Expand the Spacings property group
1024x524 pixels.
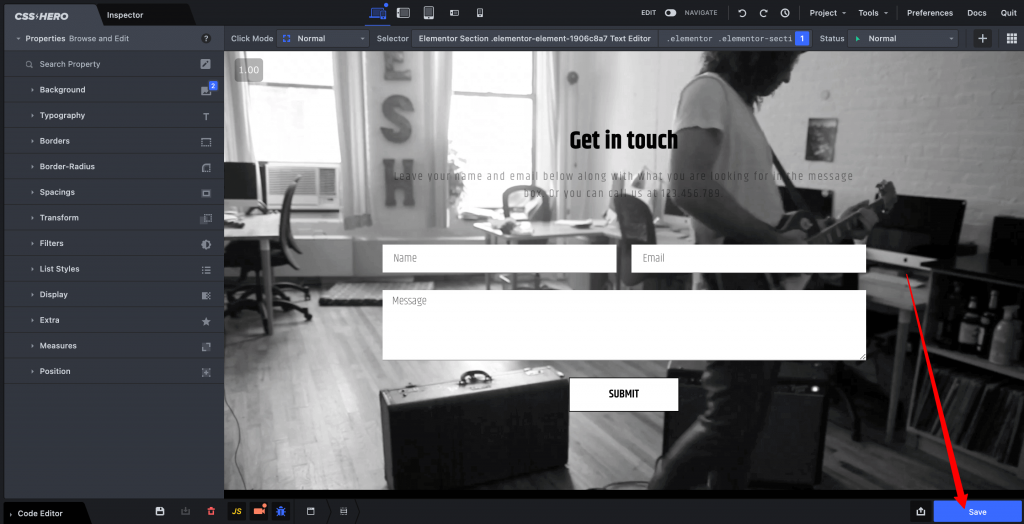pyautogui.click(x=114, y=192)
